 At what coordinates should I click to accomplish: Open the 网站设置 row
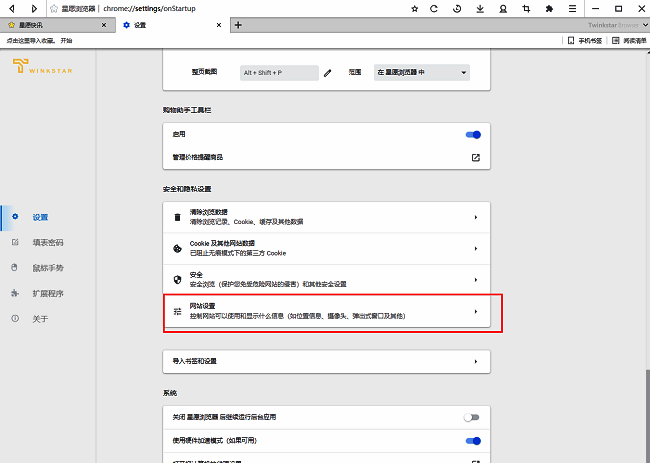[326, 311]
